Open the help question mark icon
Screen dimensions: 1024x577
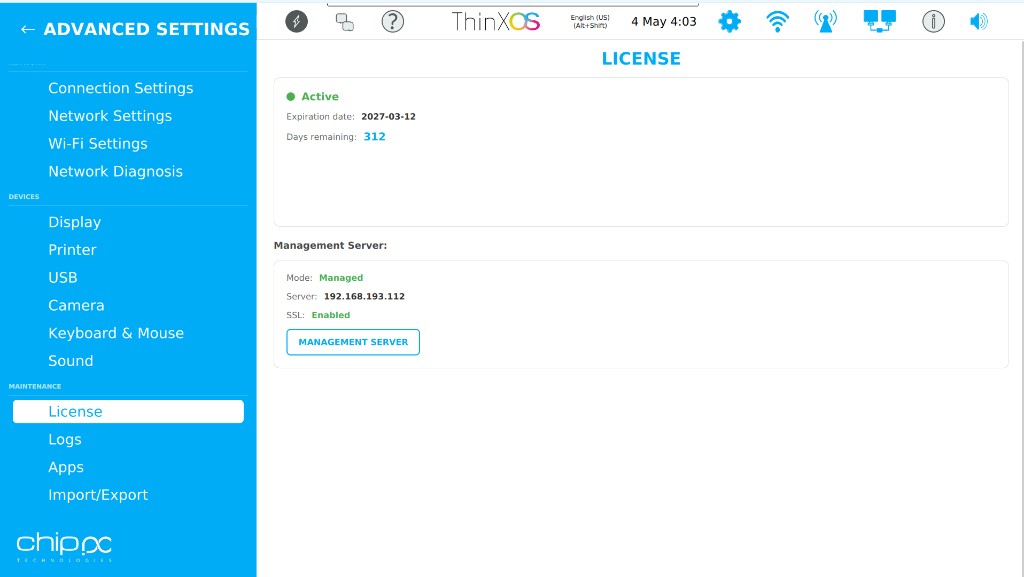tap(392, 22)
